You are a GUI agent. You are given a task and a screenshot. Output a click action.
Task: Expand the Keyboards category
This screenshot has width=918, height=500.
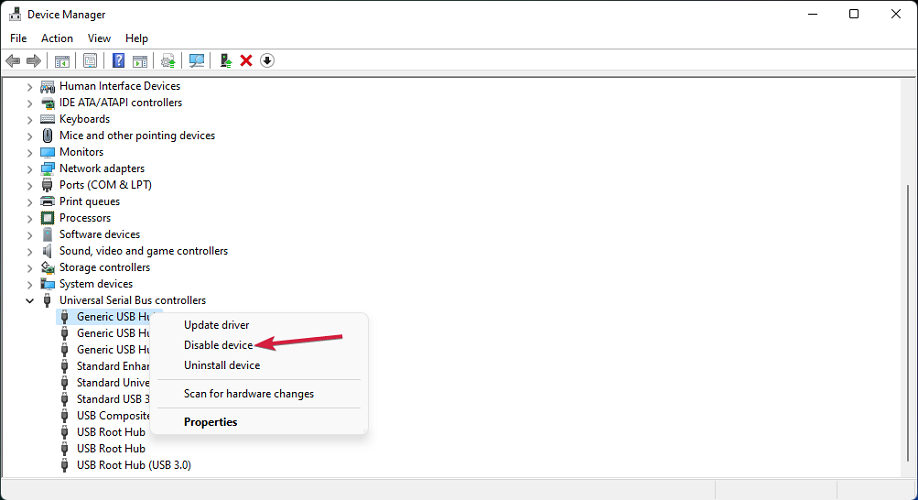(30, 119)
